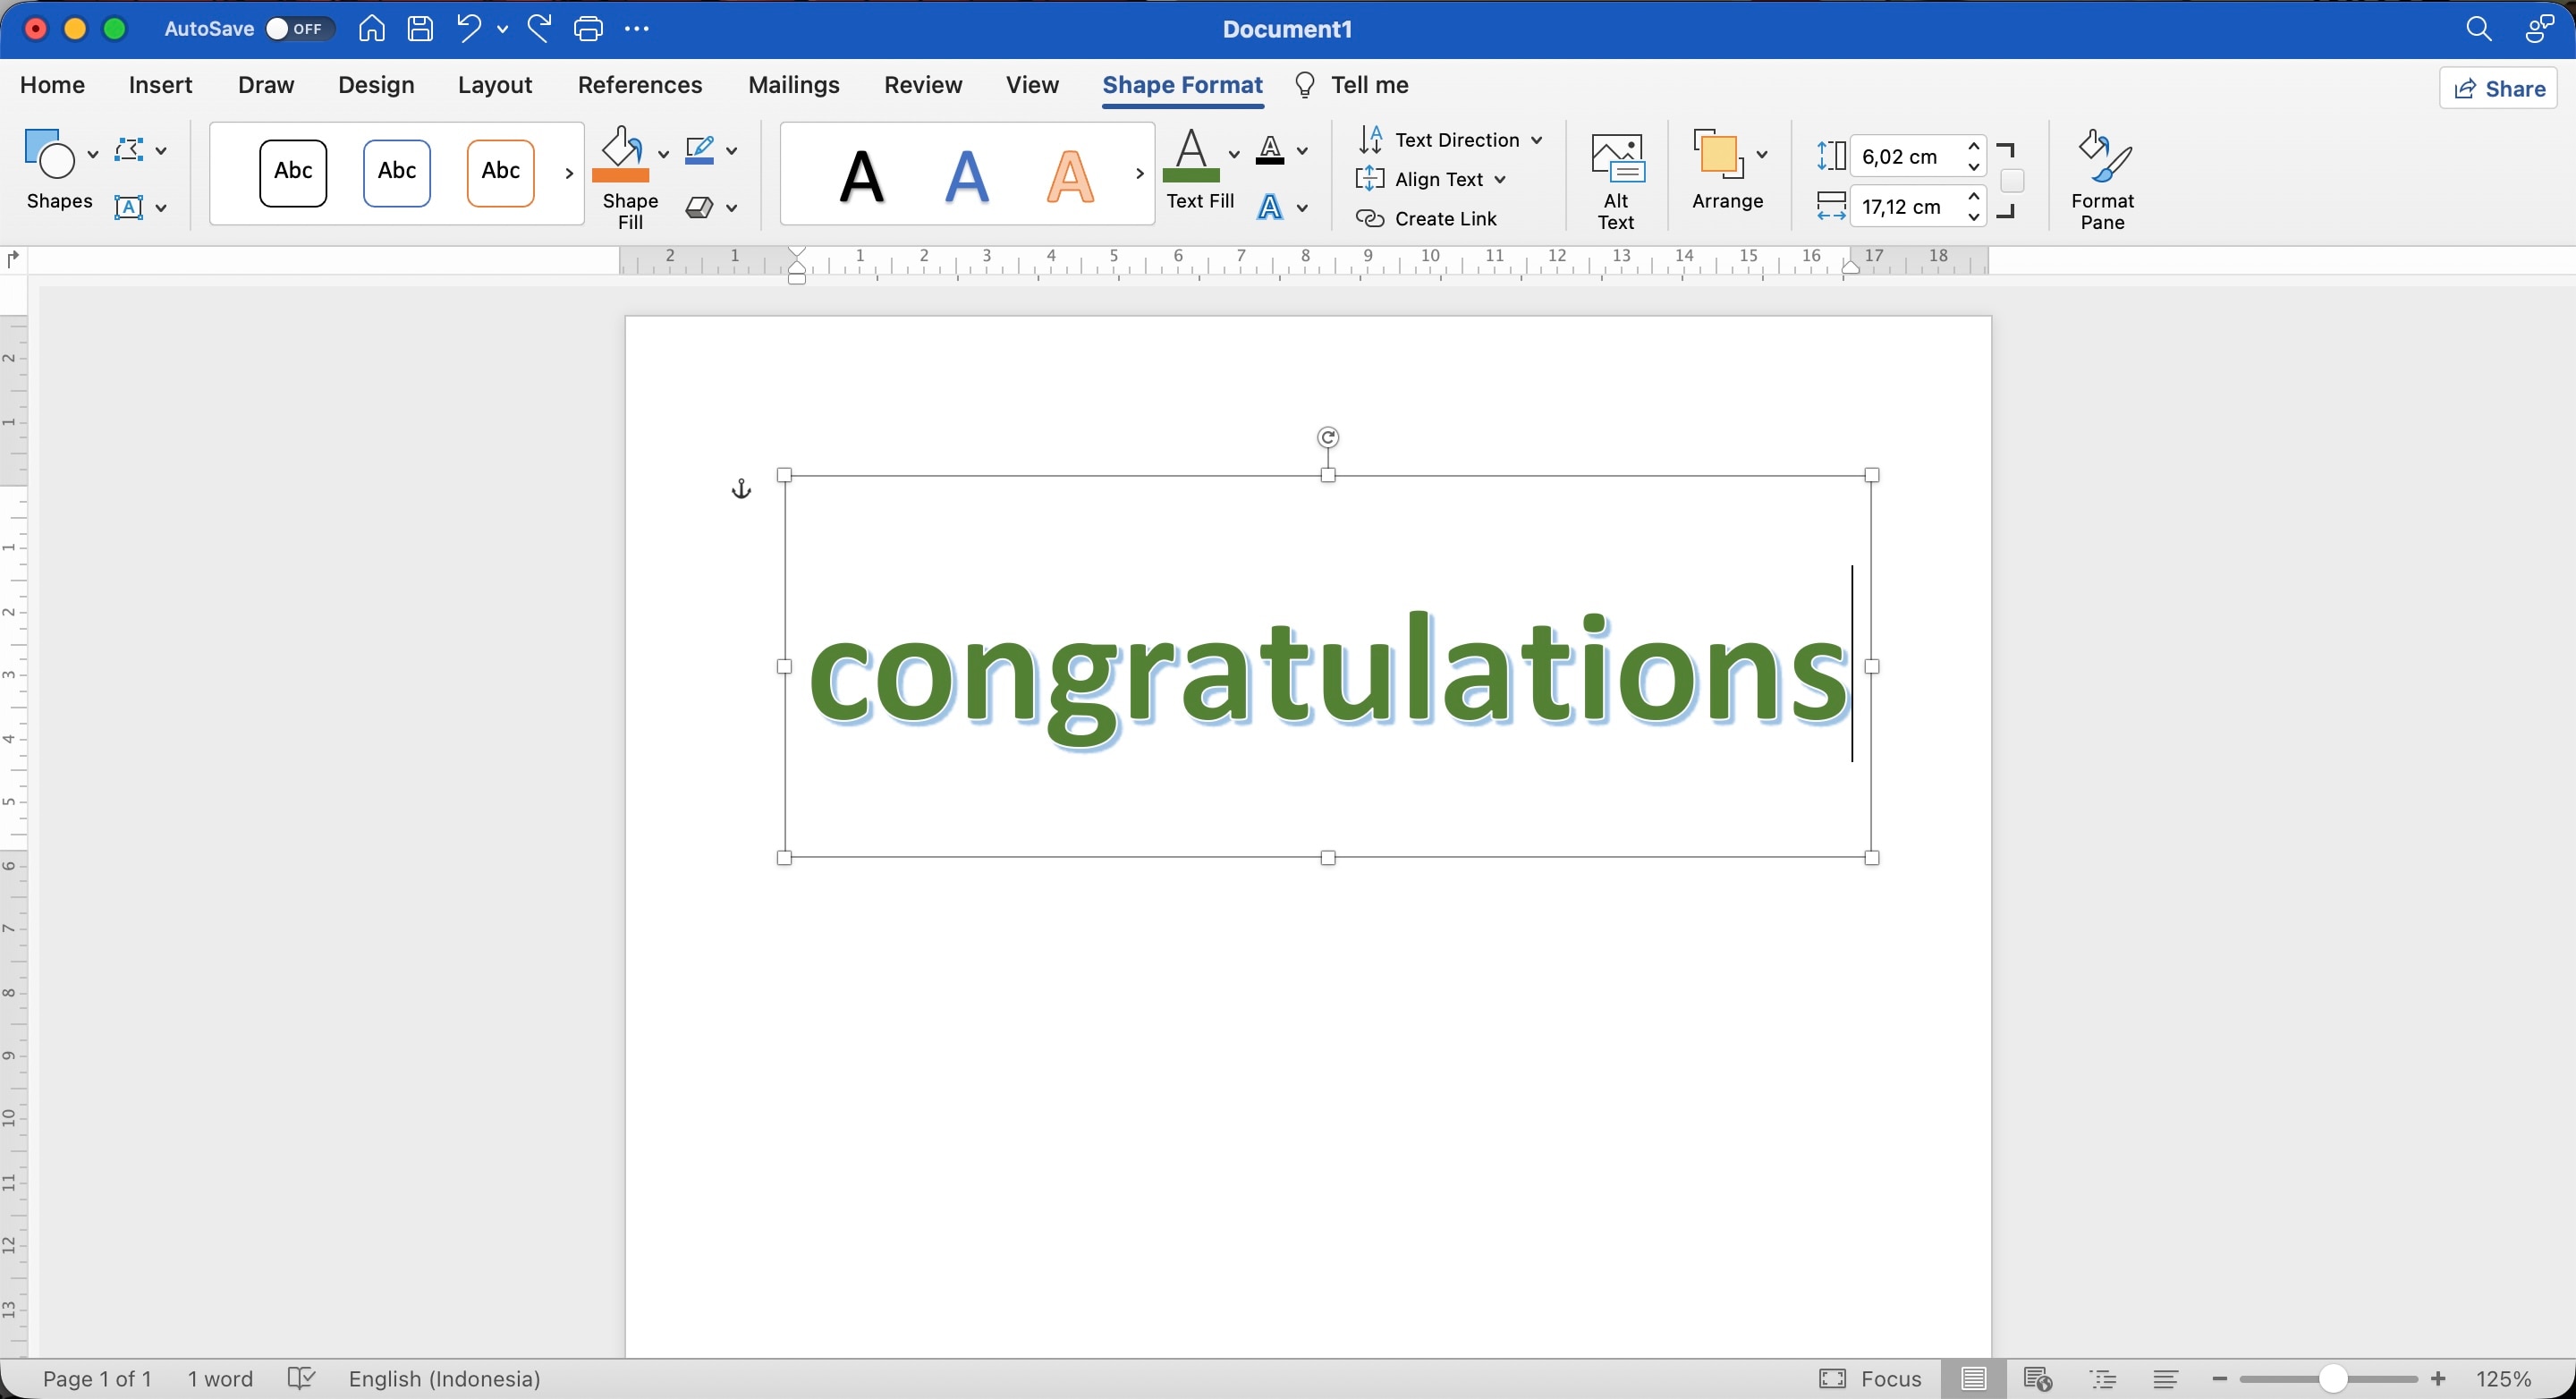Switch to the Home tab
The height and width of the screenshot is (1399, 2576).
click(52, 85)
